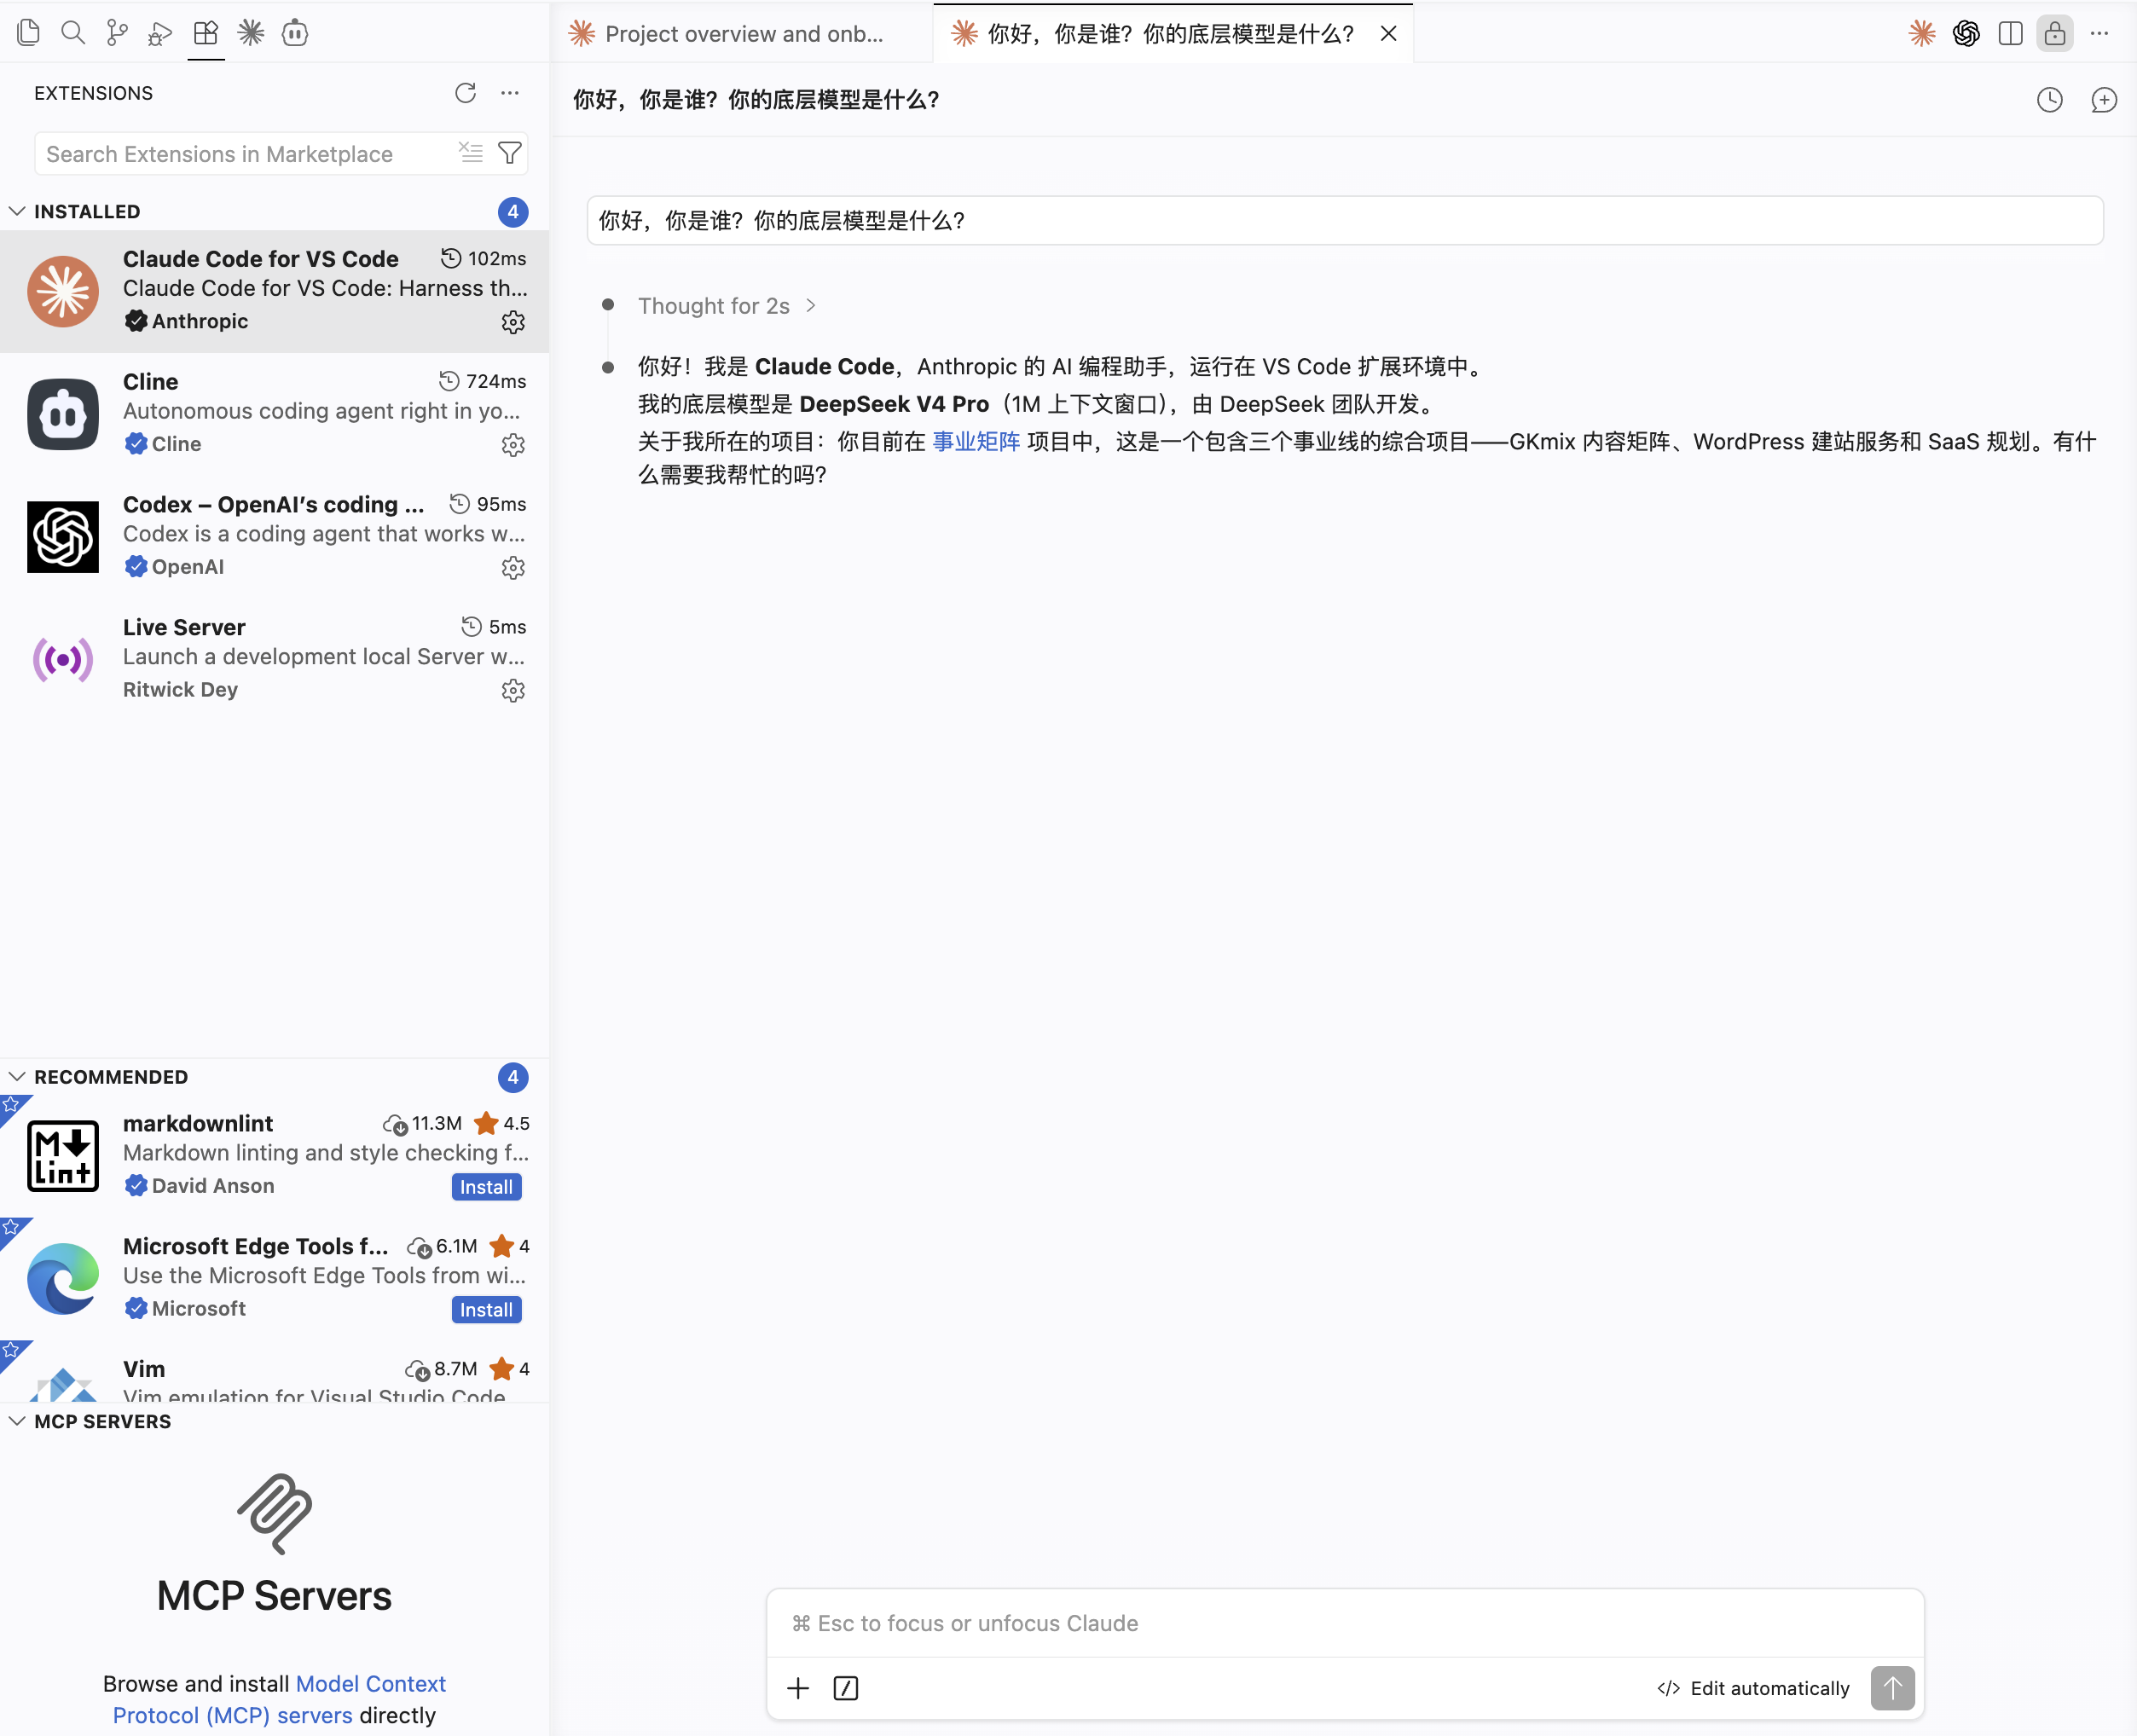Focus the Claude message input box

point(1345,1623)
